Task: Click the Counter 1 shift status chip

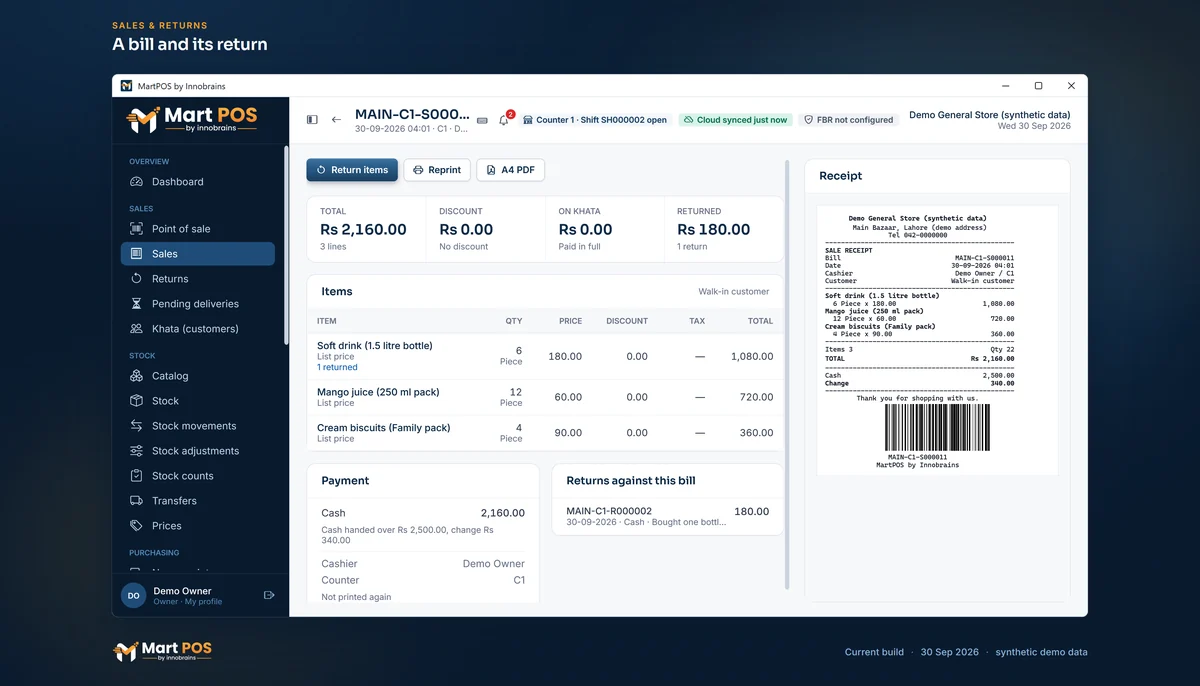Action: click(594, 120)
